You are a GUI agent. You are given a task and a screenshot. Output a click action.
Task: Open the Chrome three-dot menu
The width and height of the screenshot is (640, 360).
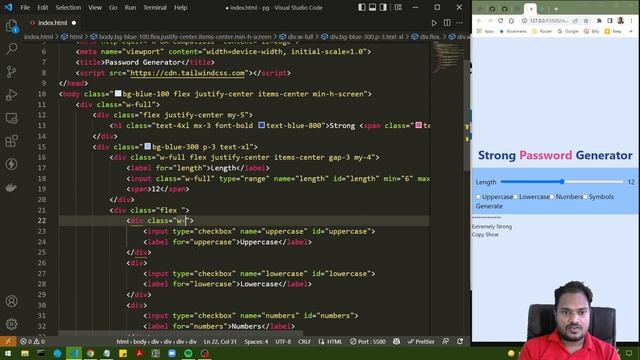click(x=631, y=20)
